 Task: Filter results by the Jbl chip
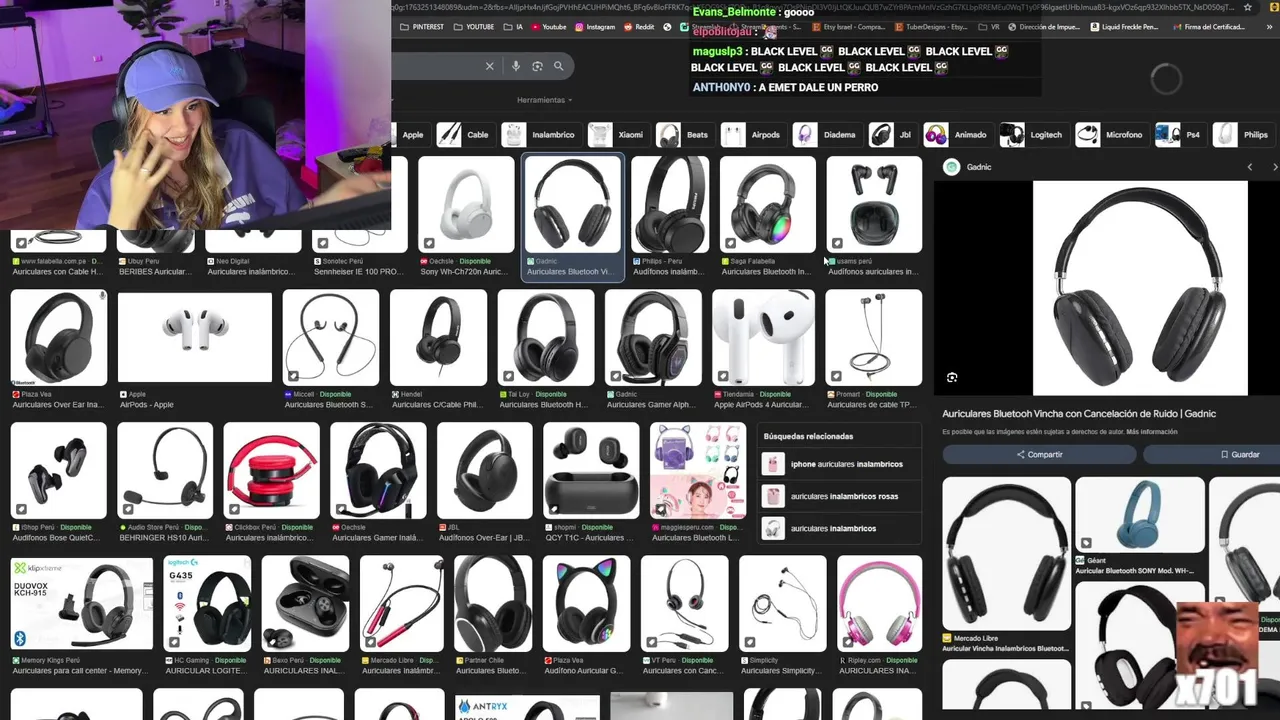892,135
